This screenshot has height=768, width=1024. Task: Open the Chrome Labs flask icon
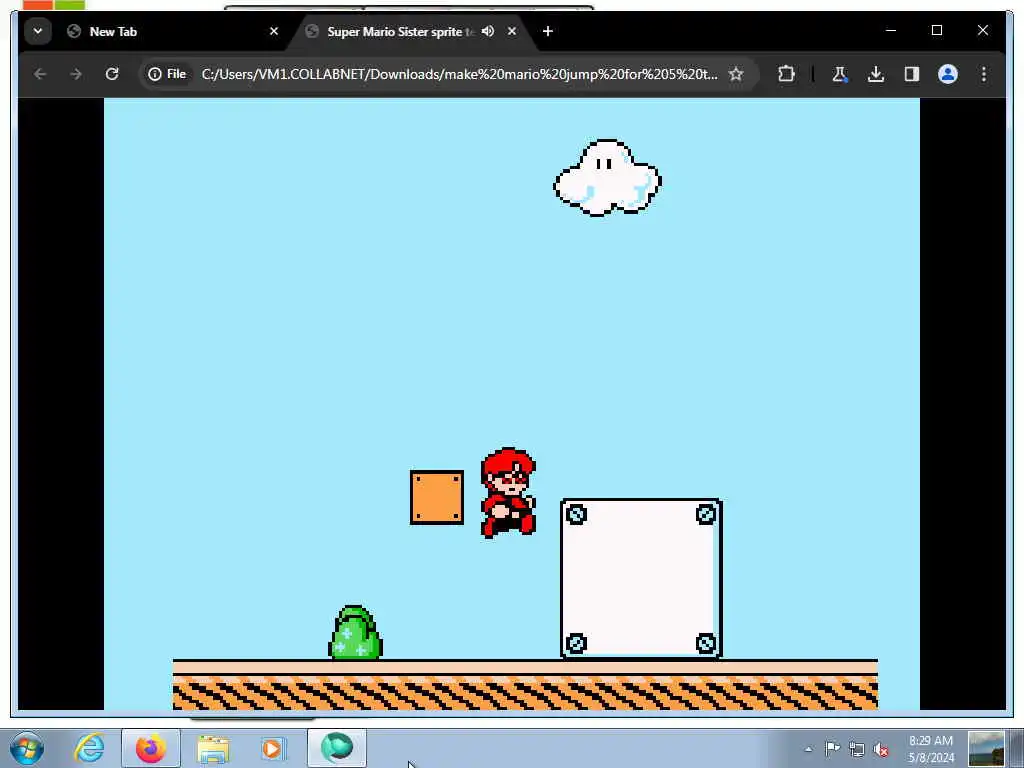[840, 74]
